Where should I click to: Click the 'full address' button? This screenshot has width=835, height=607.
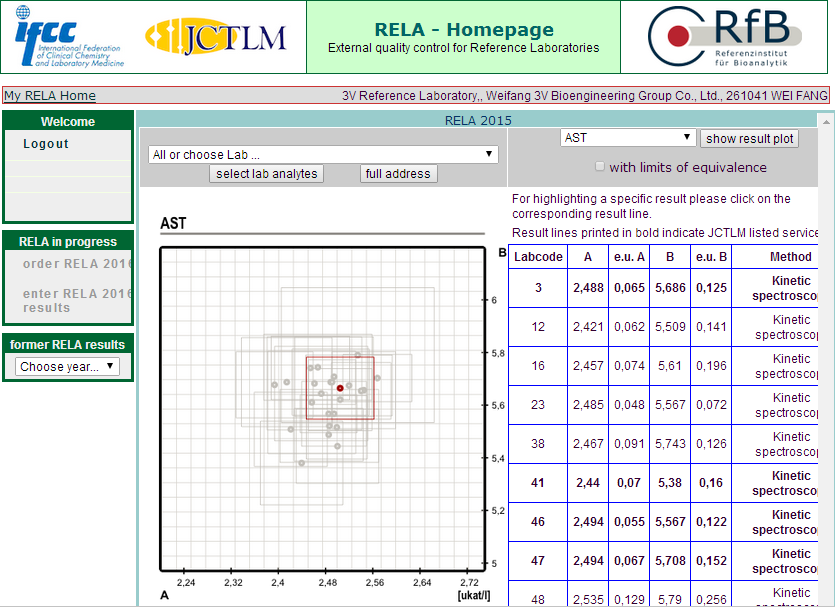398,174
